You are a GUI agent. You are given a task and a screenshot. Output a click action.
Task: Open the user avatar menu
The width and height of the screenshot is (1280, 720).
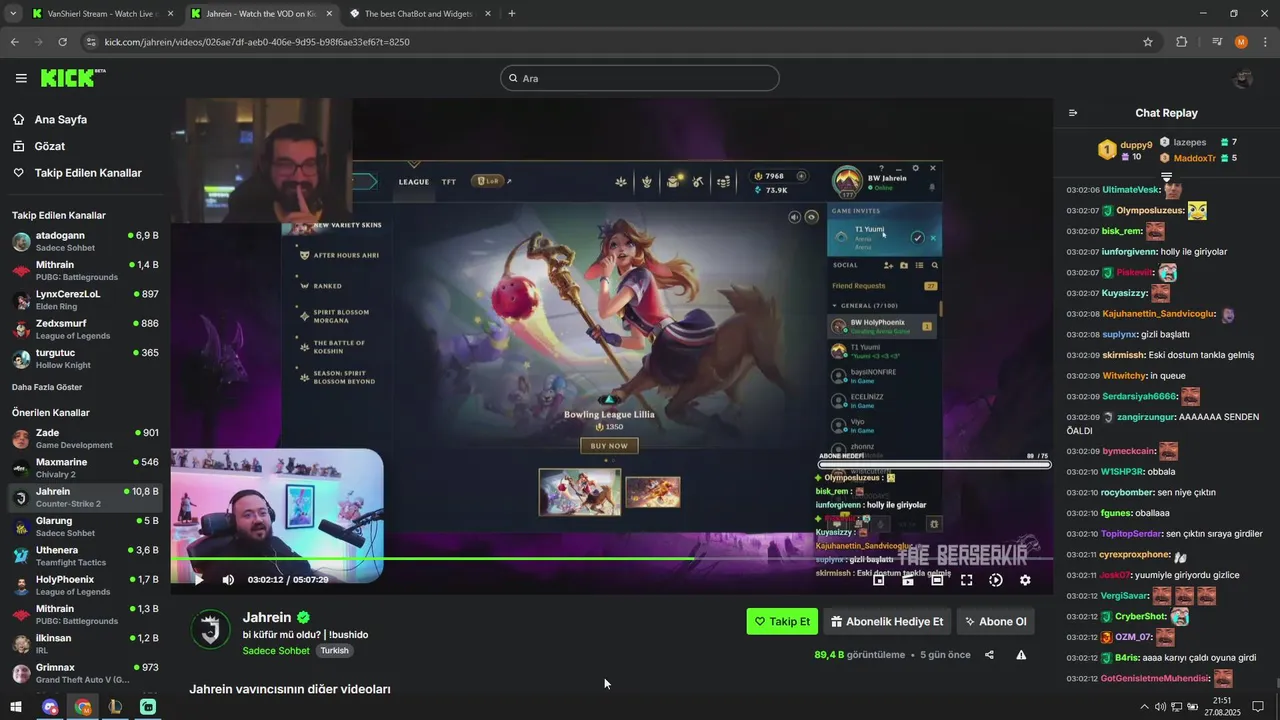coord(1243,78)
